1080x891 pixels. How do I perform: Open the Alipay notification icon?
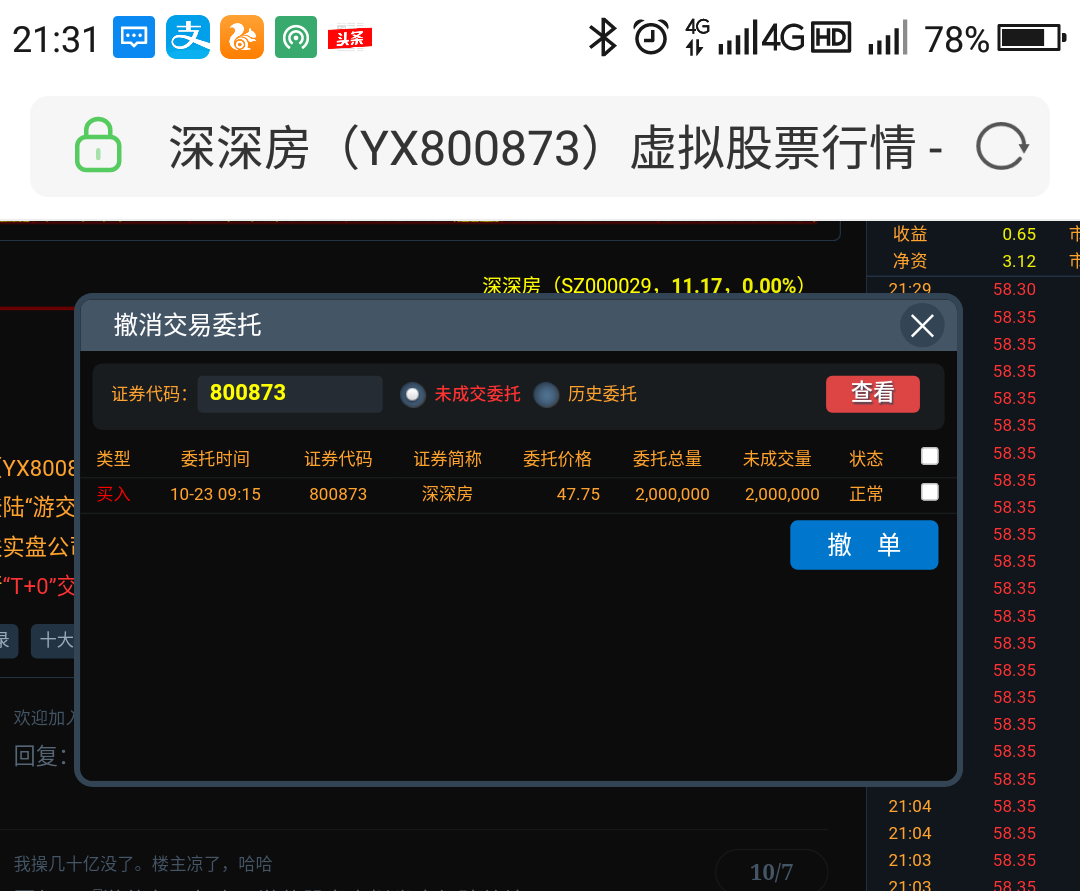(x=188, y=38)
